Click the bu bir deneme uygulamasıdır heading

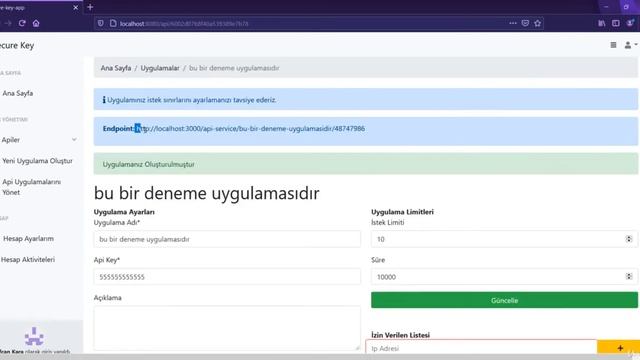tap(207, 193)
